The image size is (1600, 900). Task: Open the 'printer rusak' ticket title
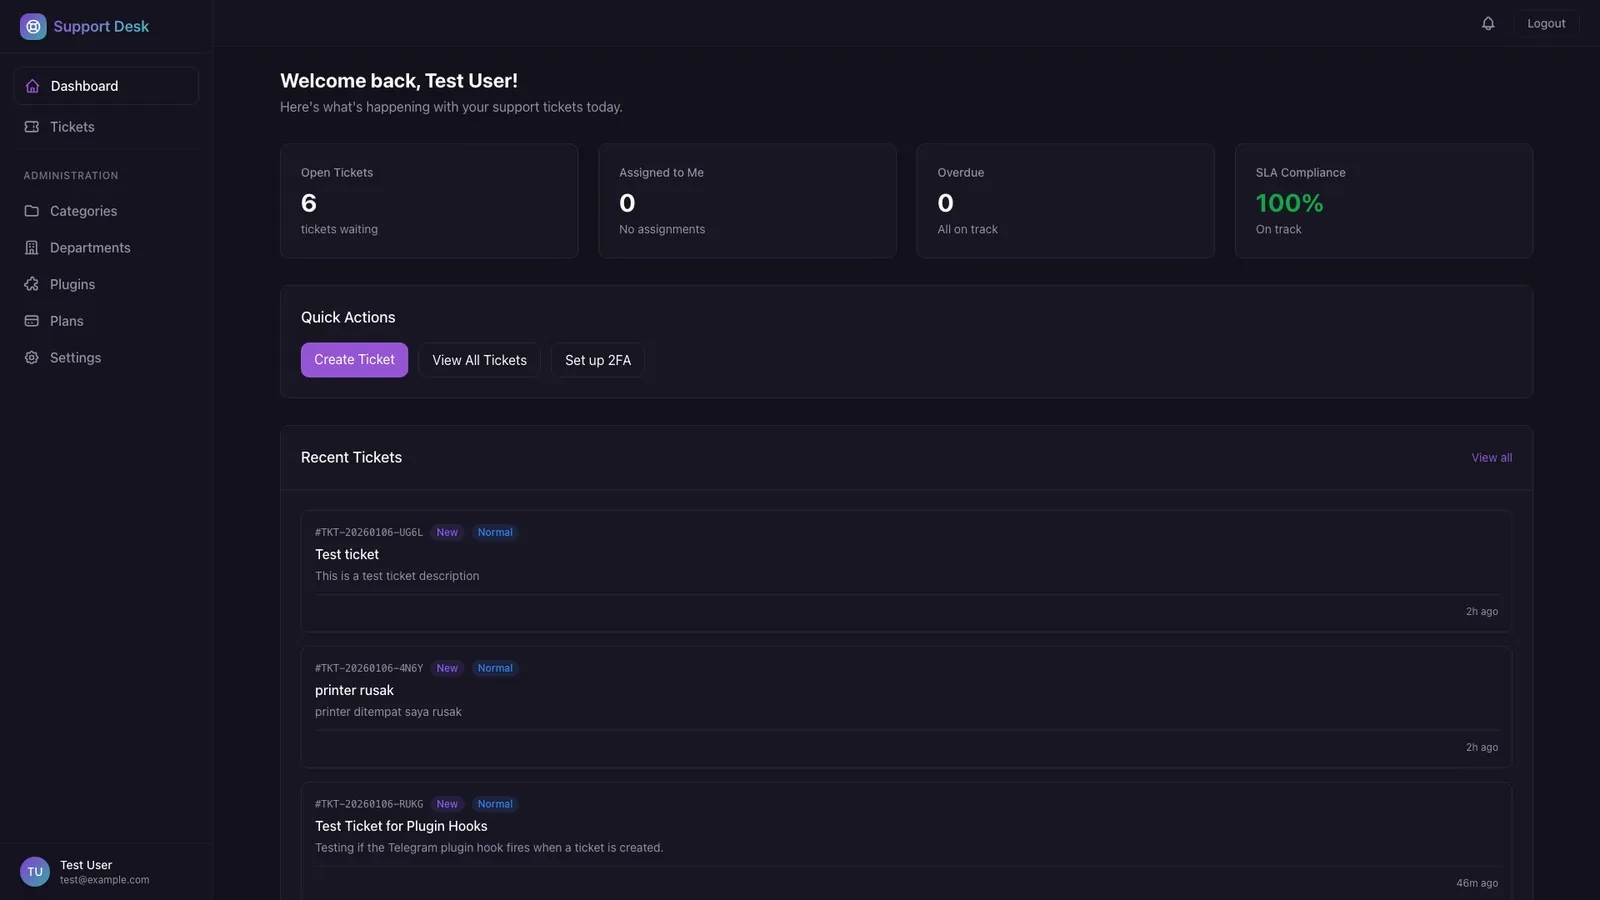coord(354,690)
